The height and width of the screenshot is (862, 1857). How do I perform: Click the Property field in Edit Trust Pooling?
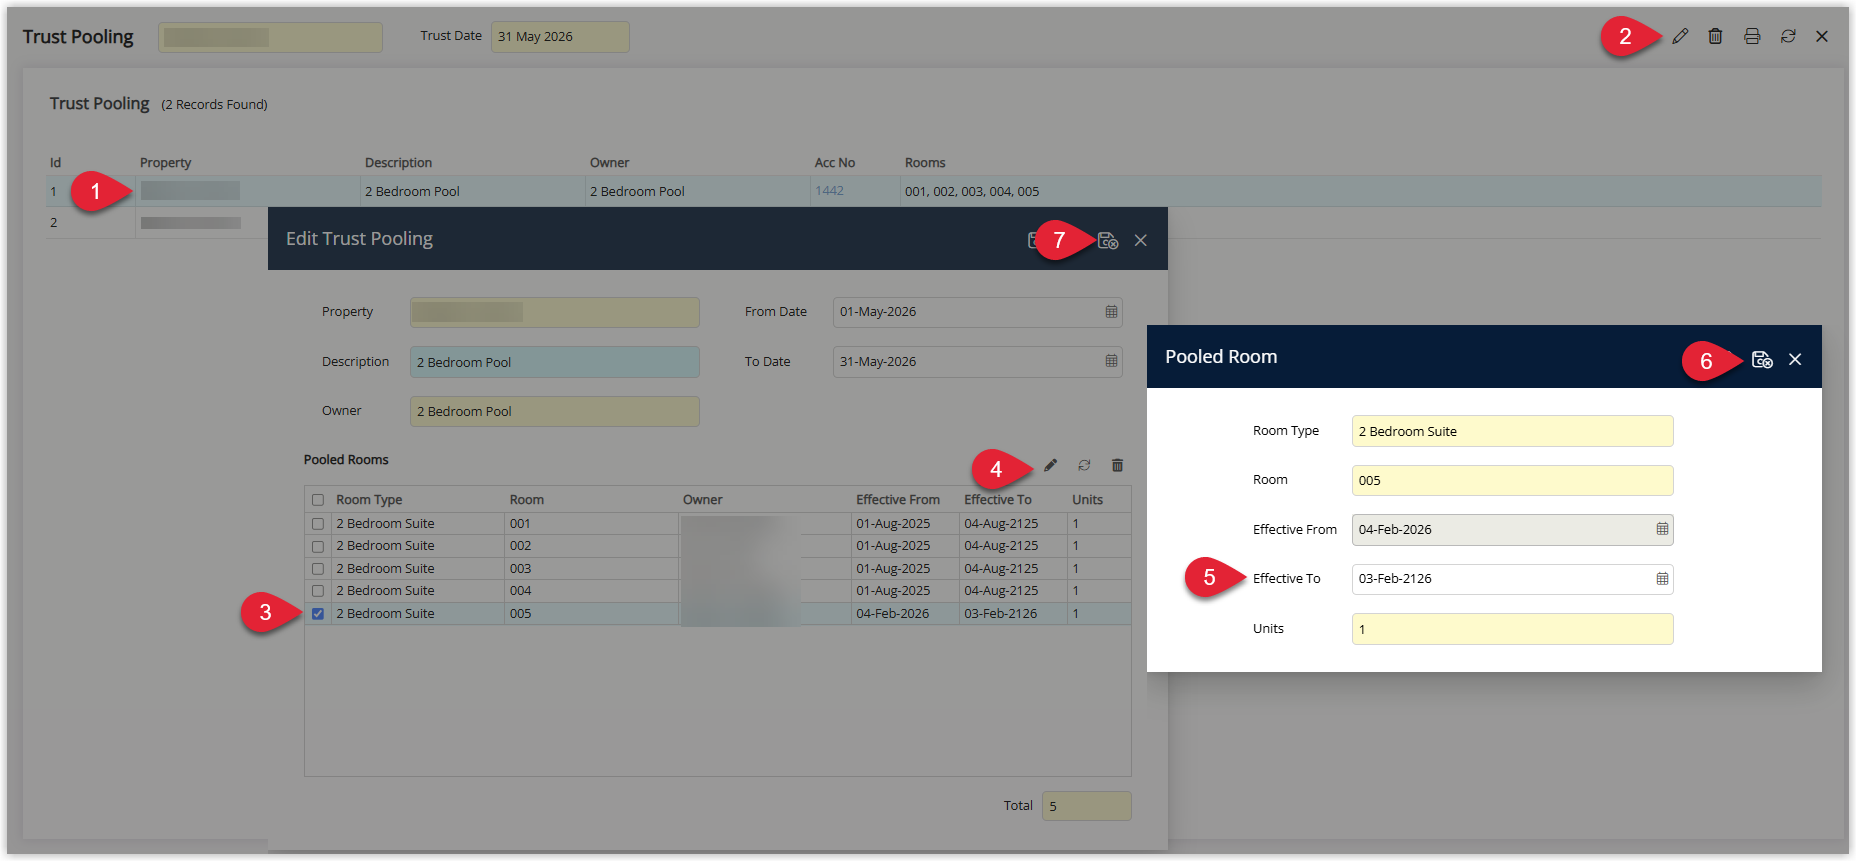[x=555, y=312]
